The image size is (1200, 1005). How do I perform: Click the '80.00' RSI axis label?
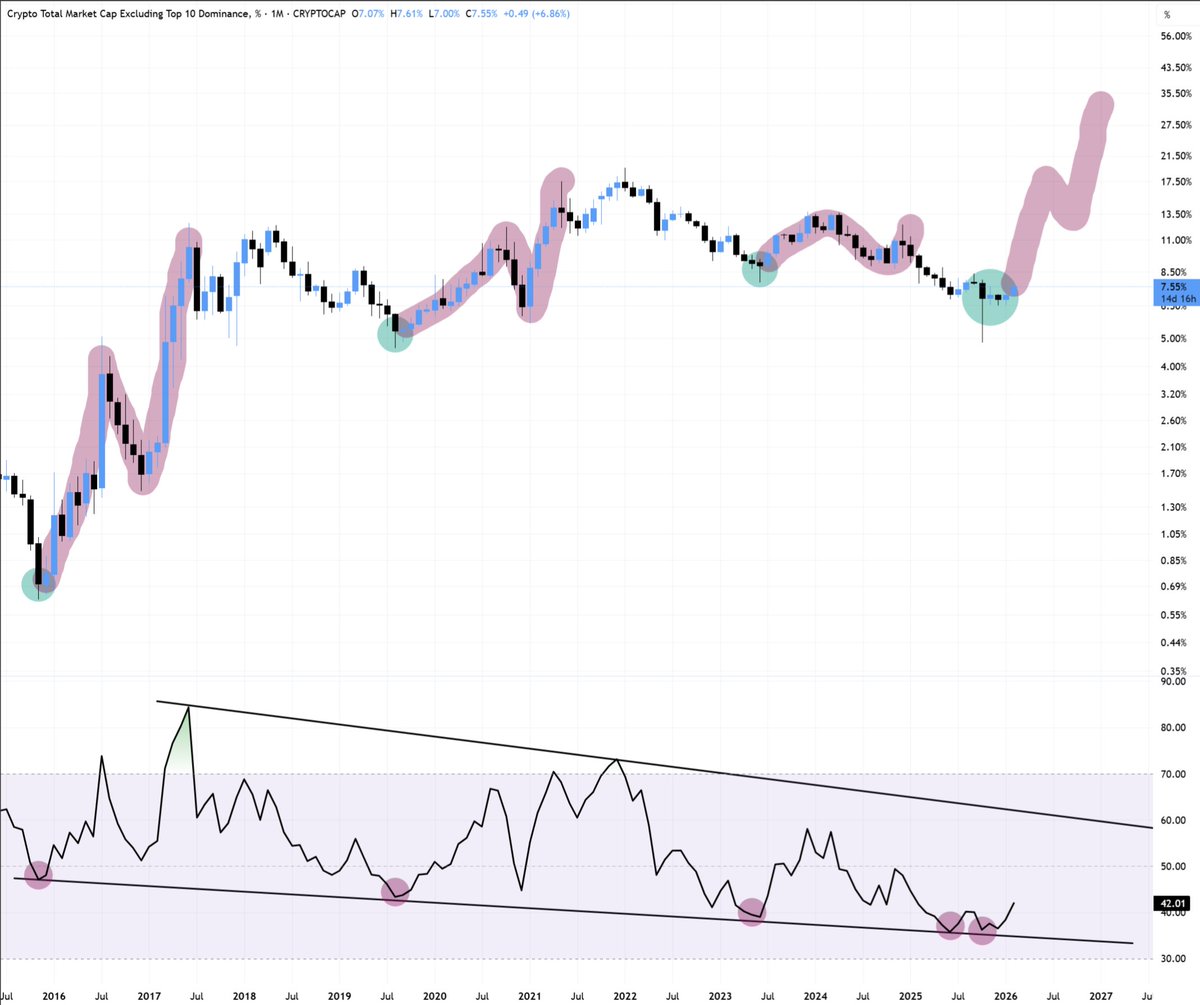(x=1171, y=727)
